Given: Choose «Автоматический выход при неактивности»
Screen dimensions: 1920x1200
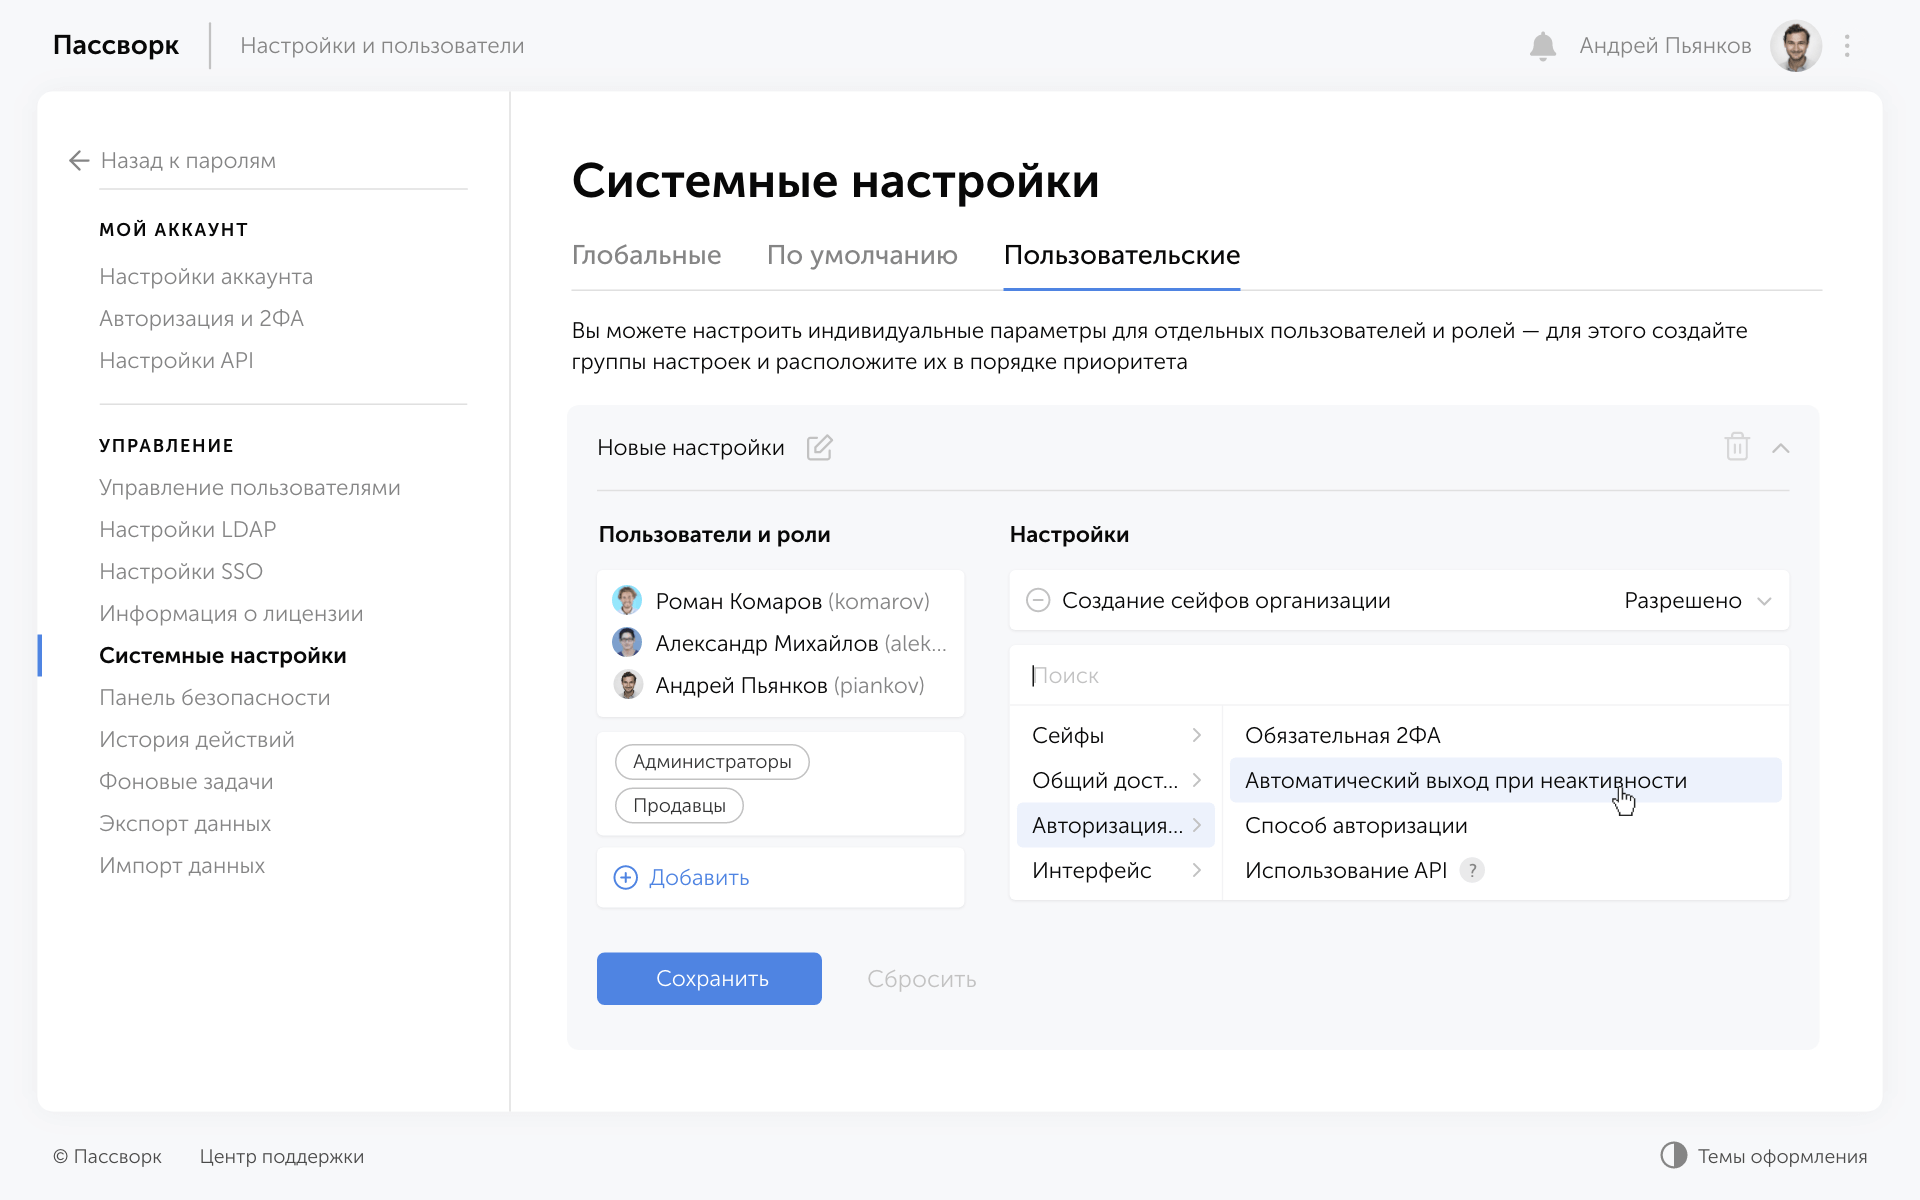Looking at the screenshot, I should point(1505,780).
